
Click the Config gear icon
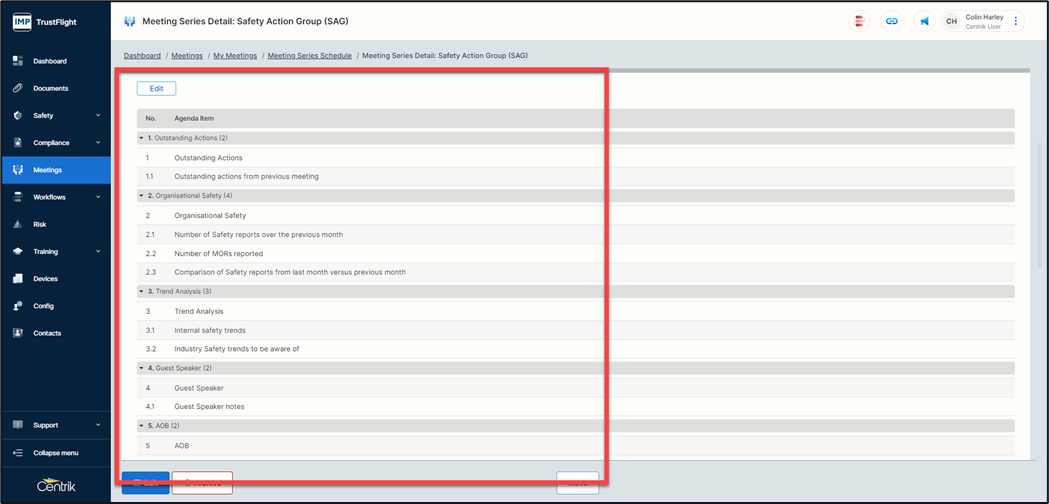coord(18,306)
